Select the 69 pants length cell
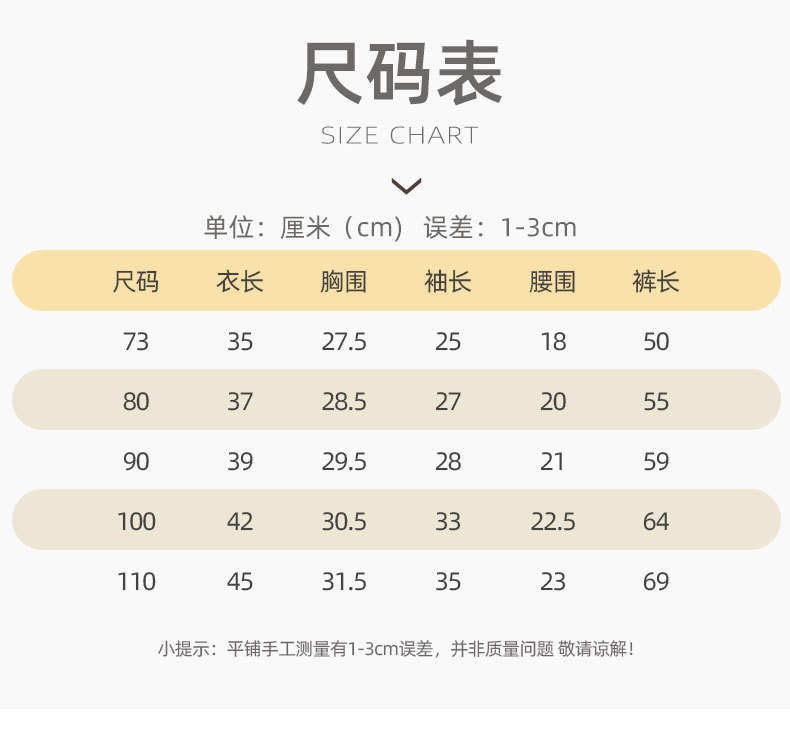Image resolution: width=790 pixels, height=736 pixels. [656, 582]
